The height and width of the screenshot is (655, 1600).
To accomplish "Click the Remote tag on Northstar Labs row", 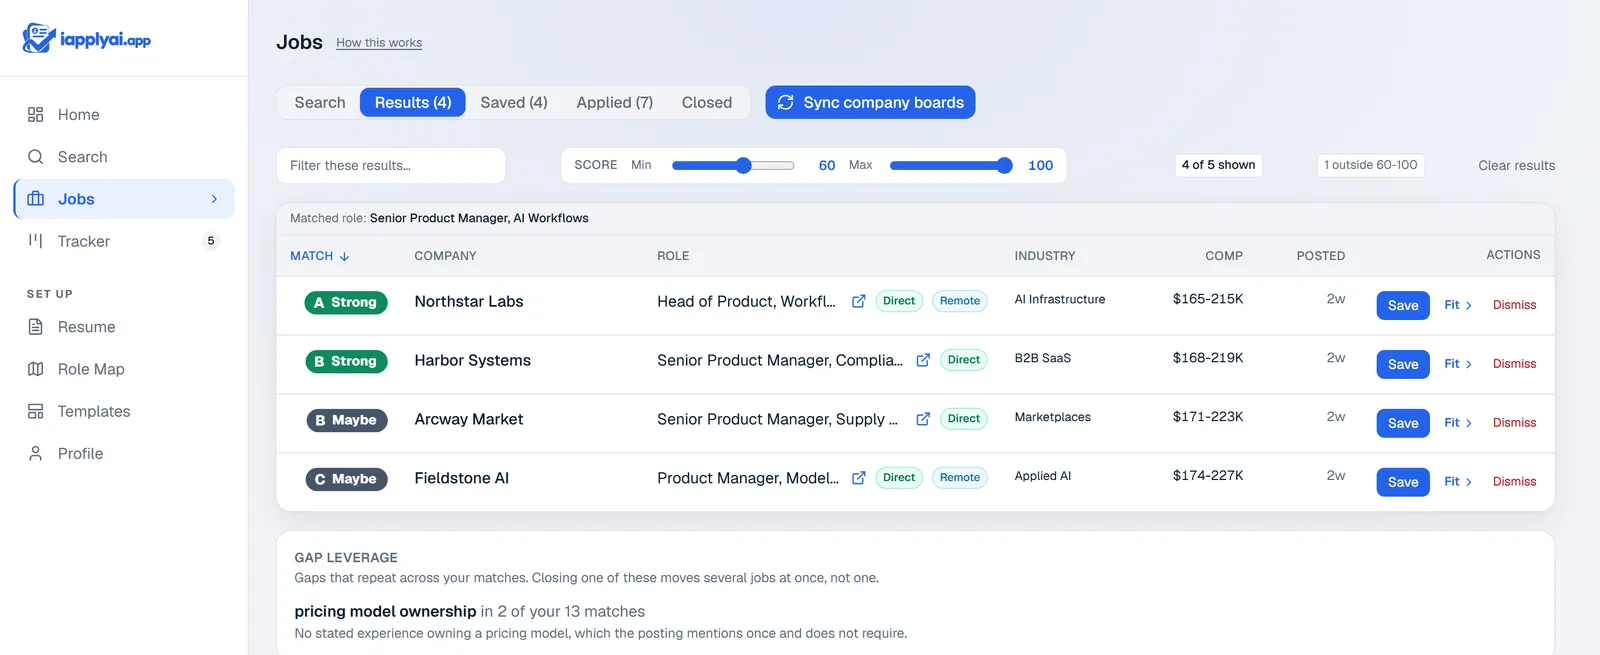I will (960, 301).
